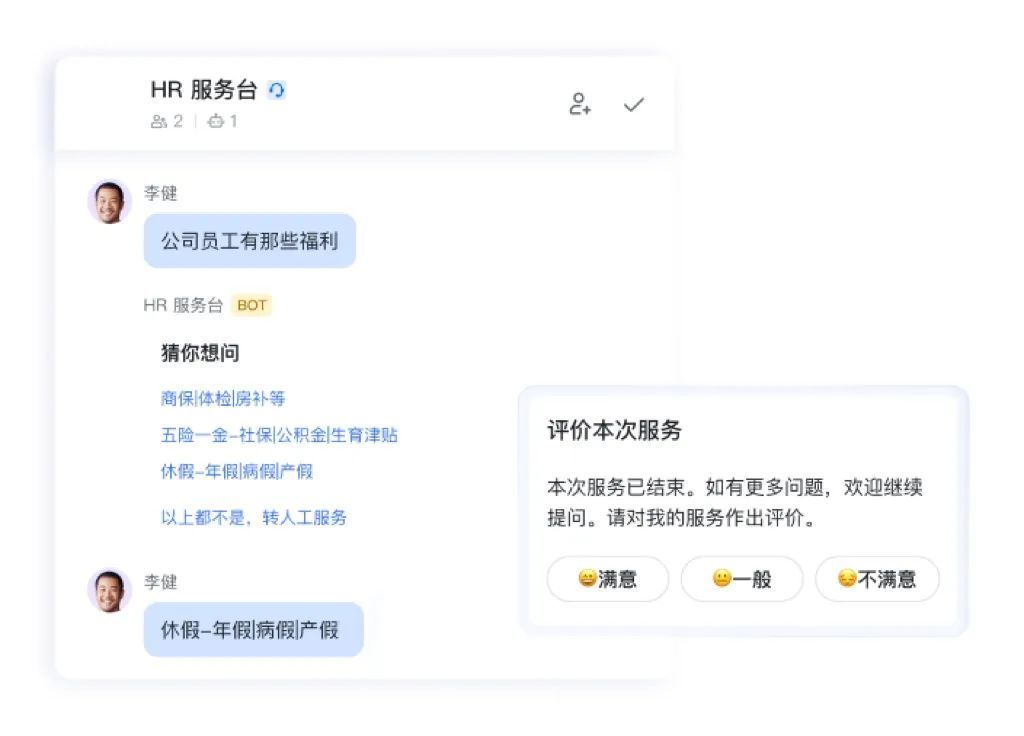
Task: Rate the service as 一般
Action: (741, 579)
